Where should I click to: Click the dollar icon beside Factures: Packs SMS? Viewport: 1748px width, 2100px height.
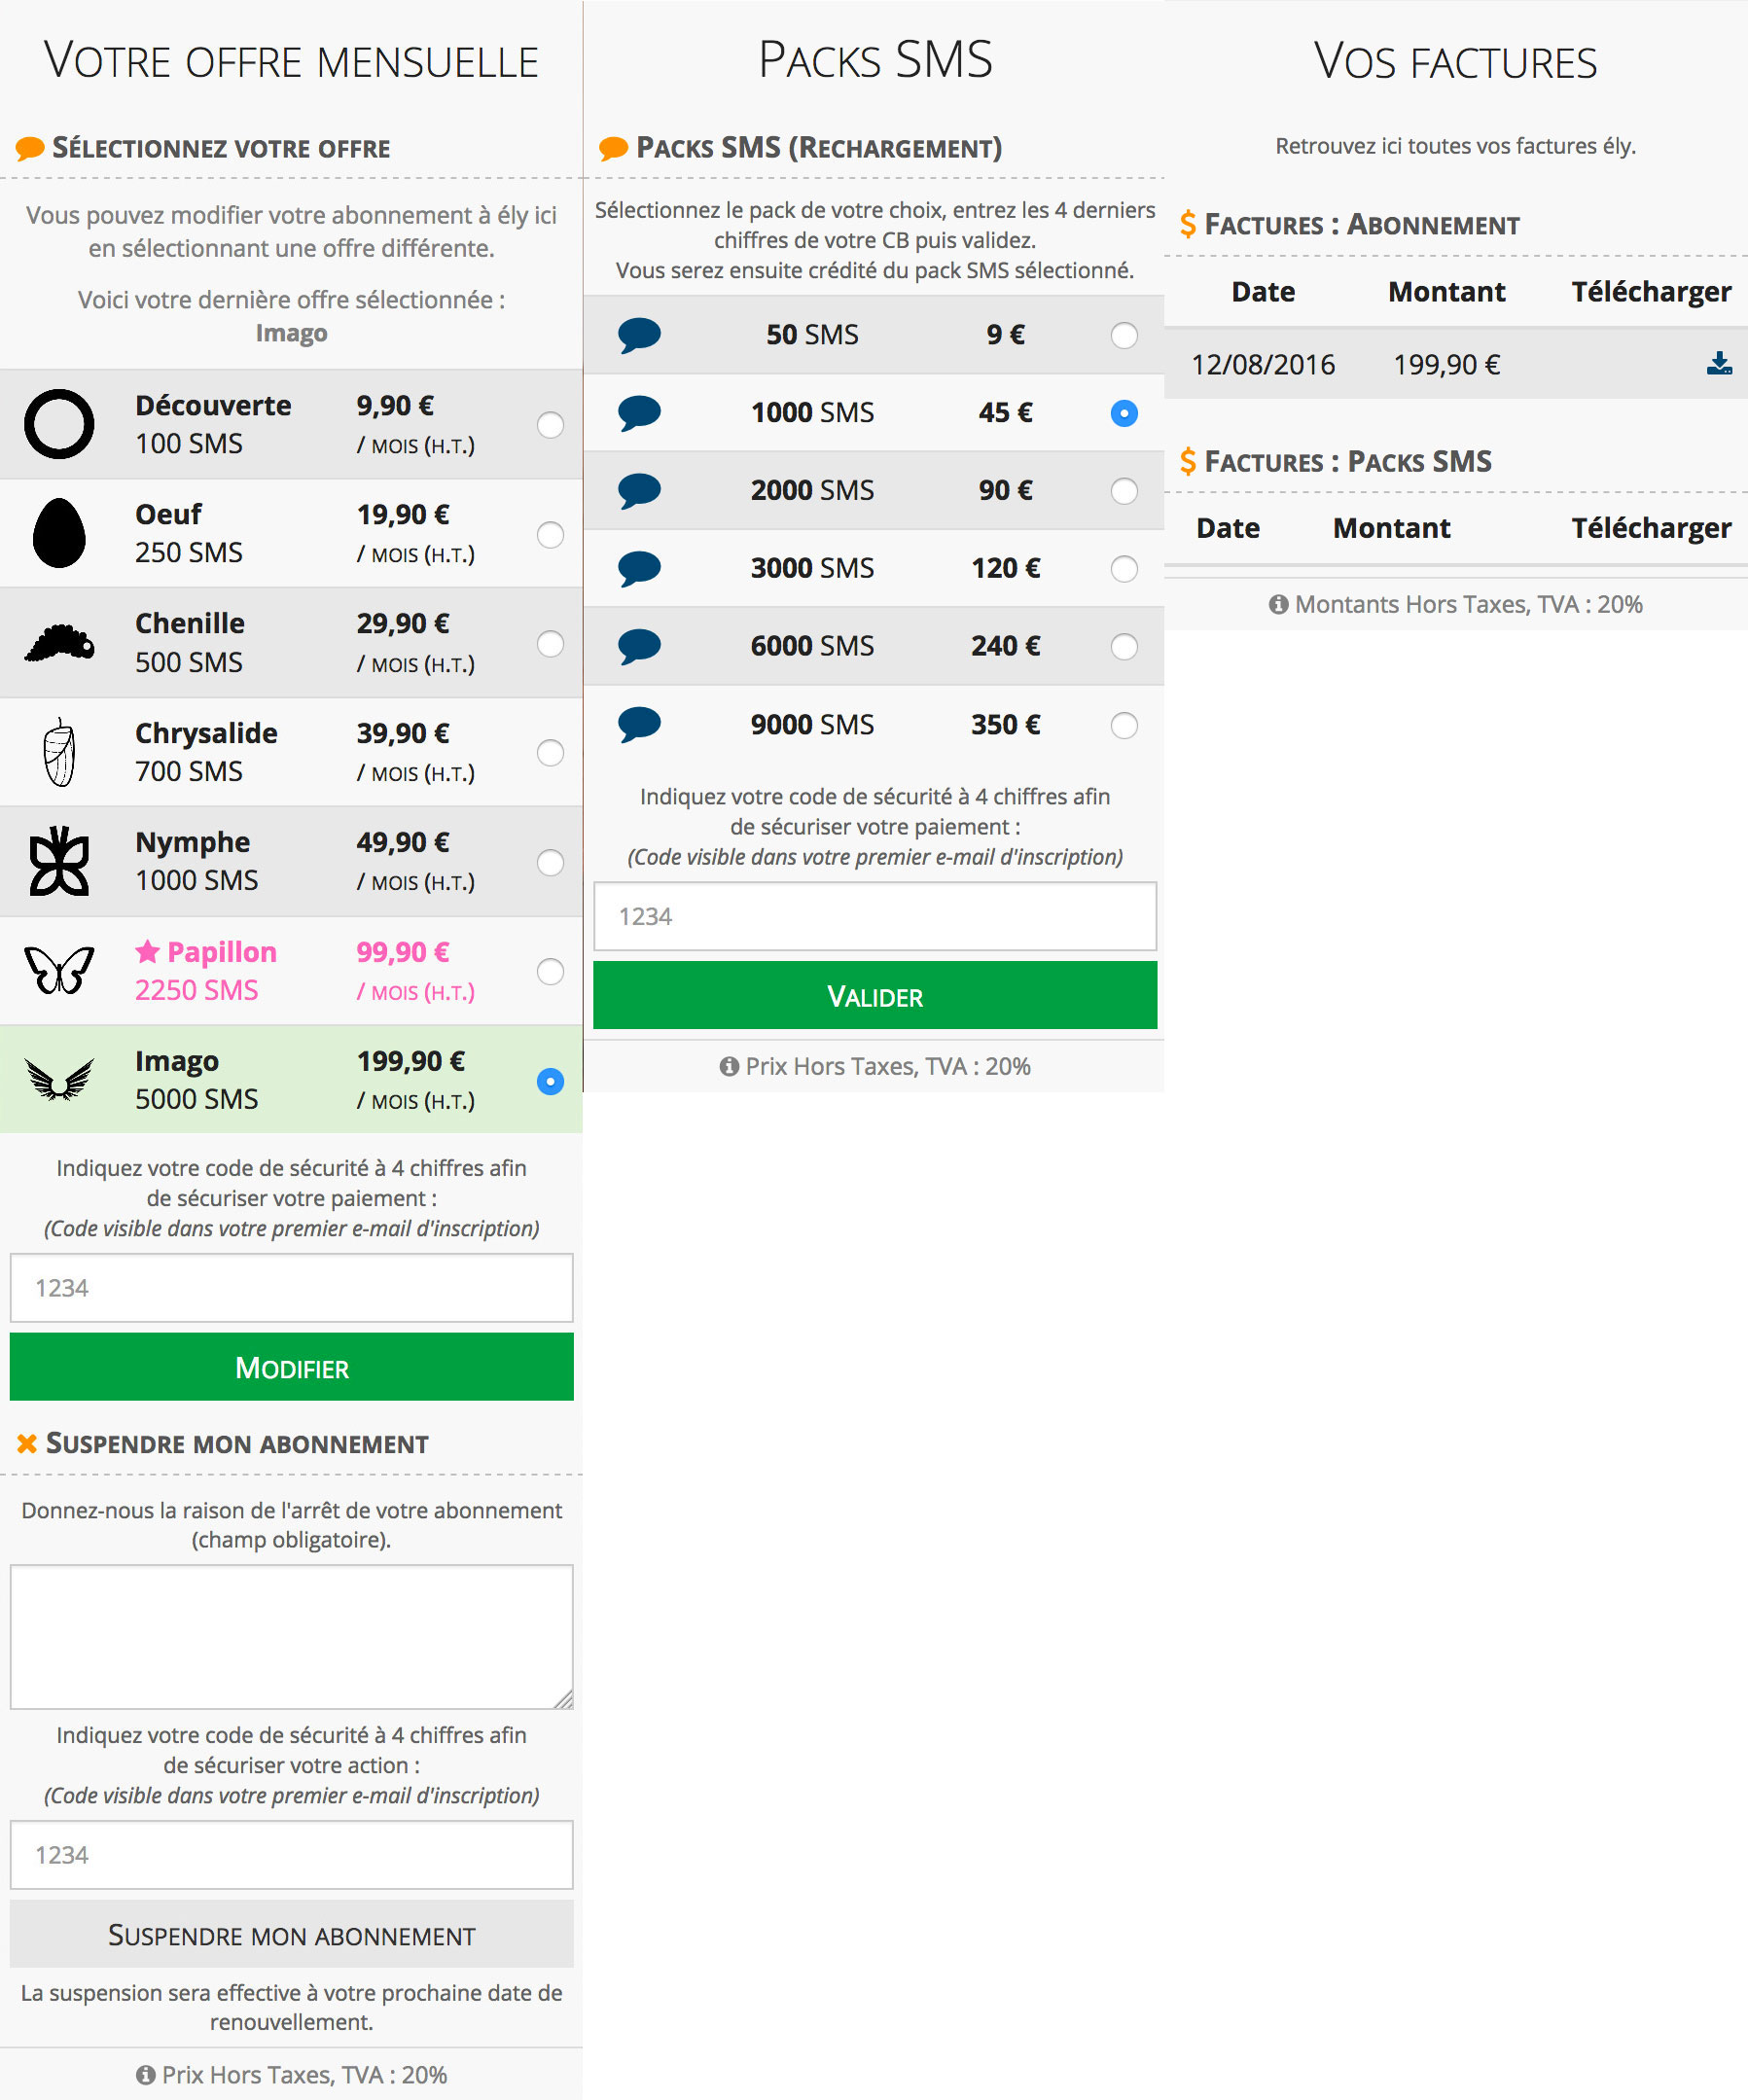pos(1189,461)
